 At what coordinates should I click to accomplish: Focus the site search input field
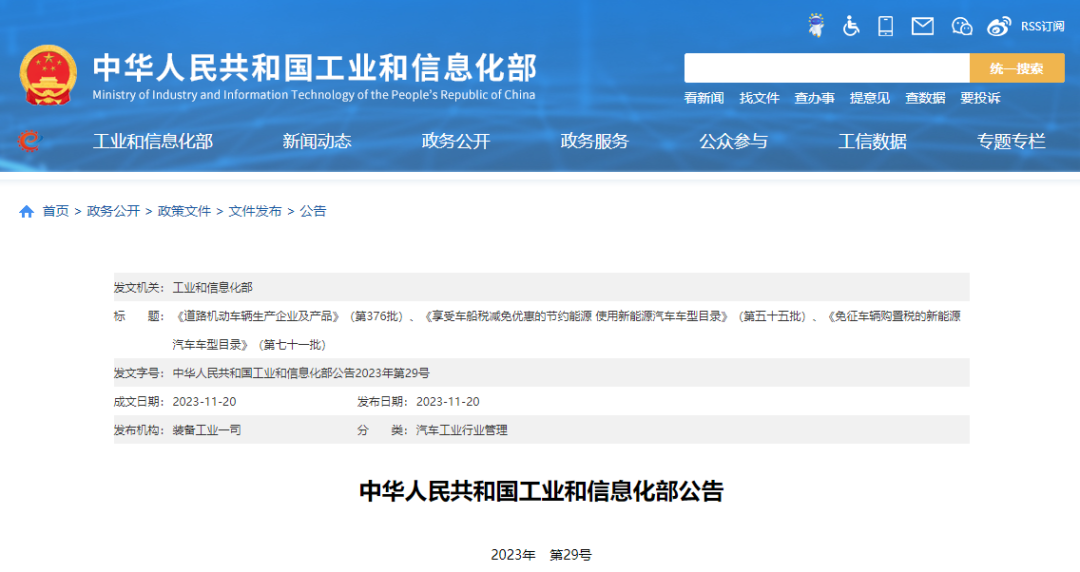(827, 68)
